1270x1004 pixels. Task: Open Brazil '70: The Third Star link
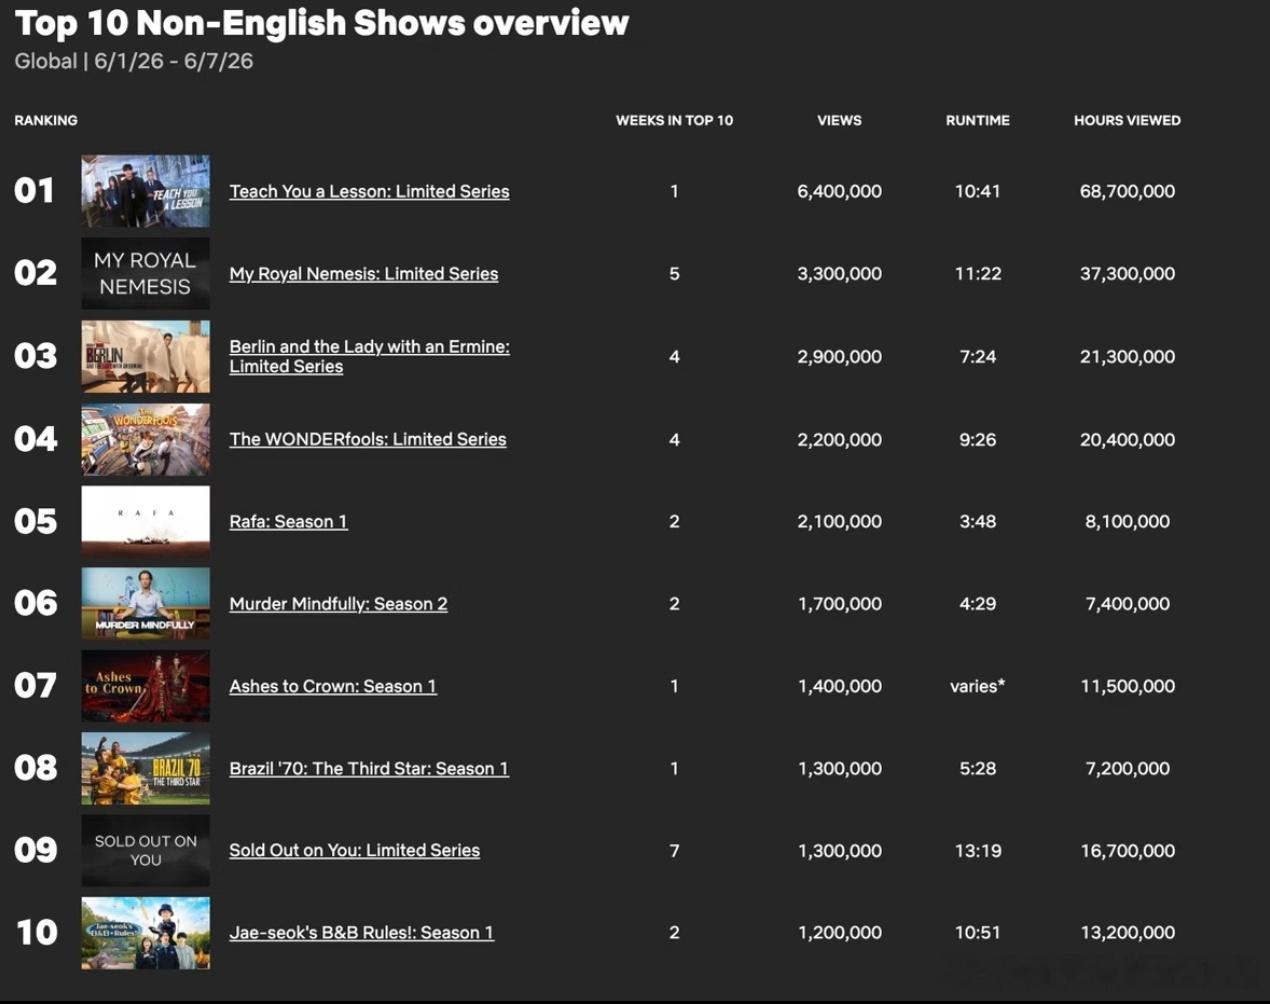point(368,768)
